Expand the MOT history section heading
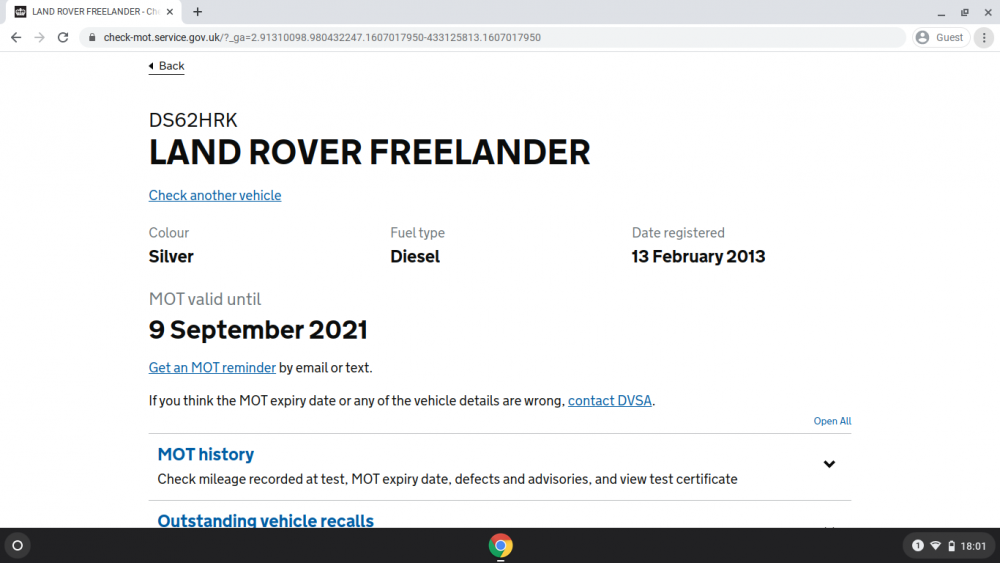1000x563 pixels. pyautogui.click(x=205, y=455)
